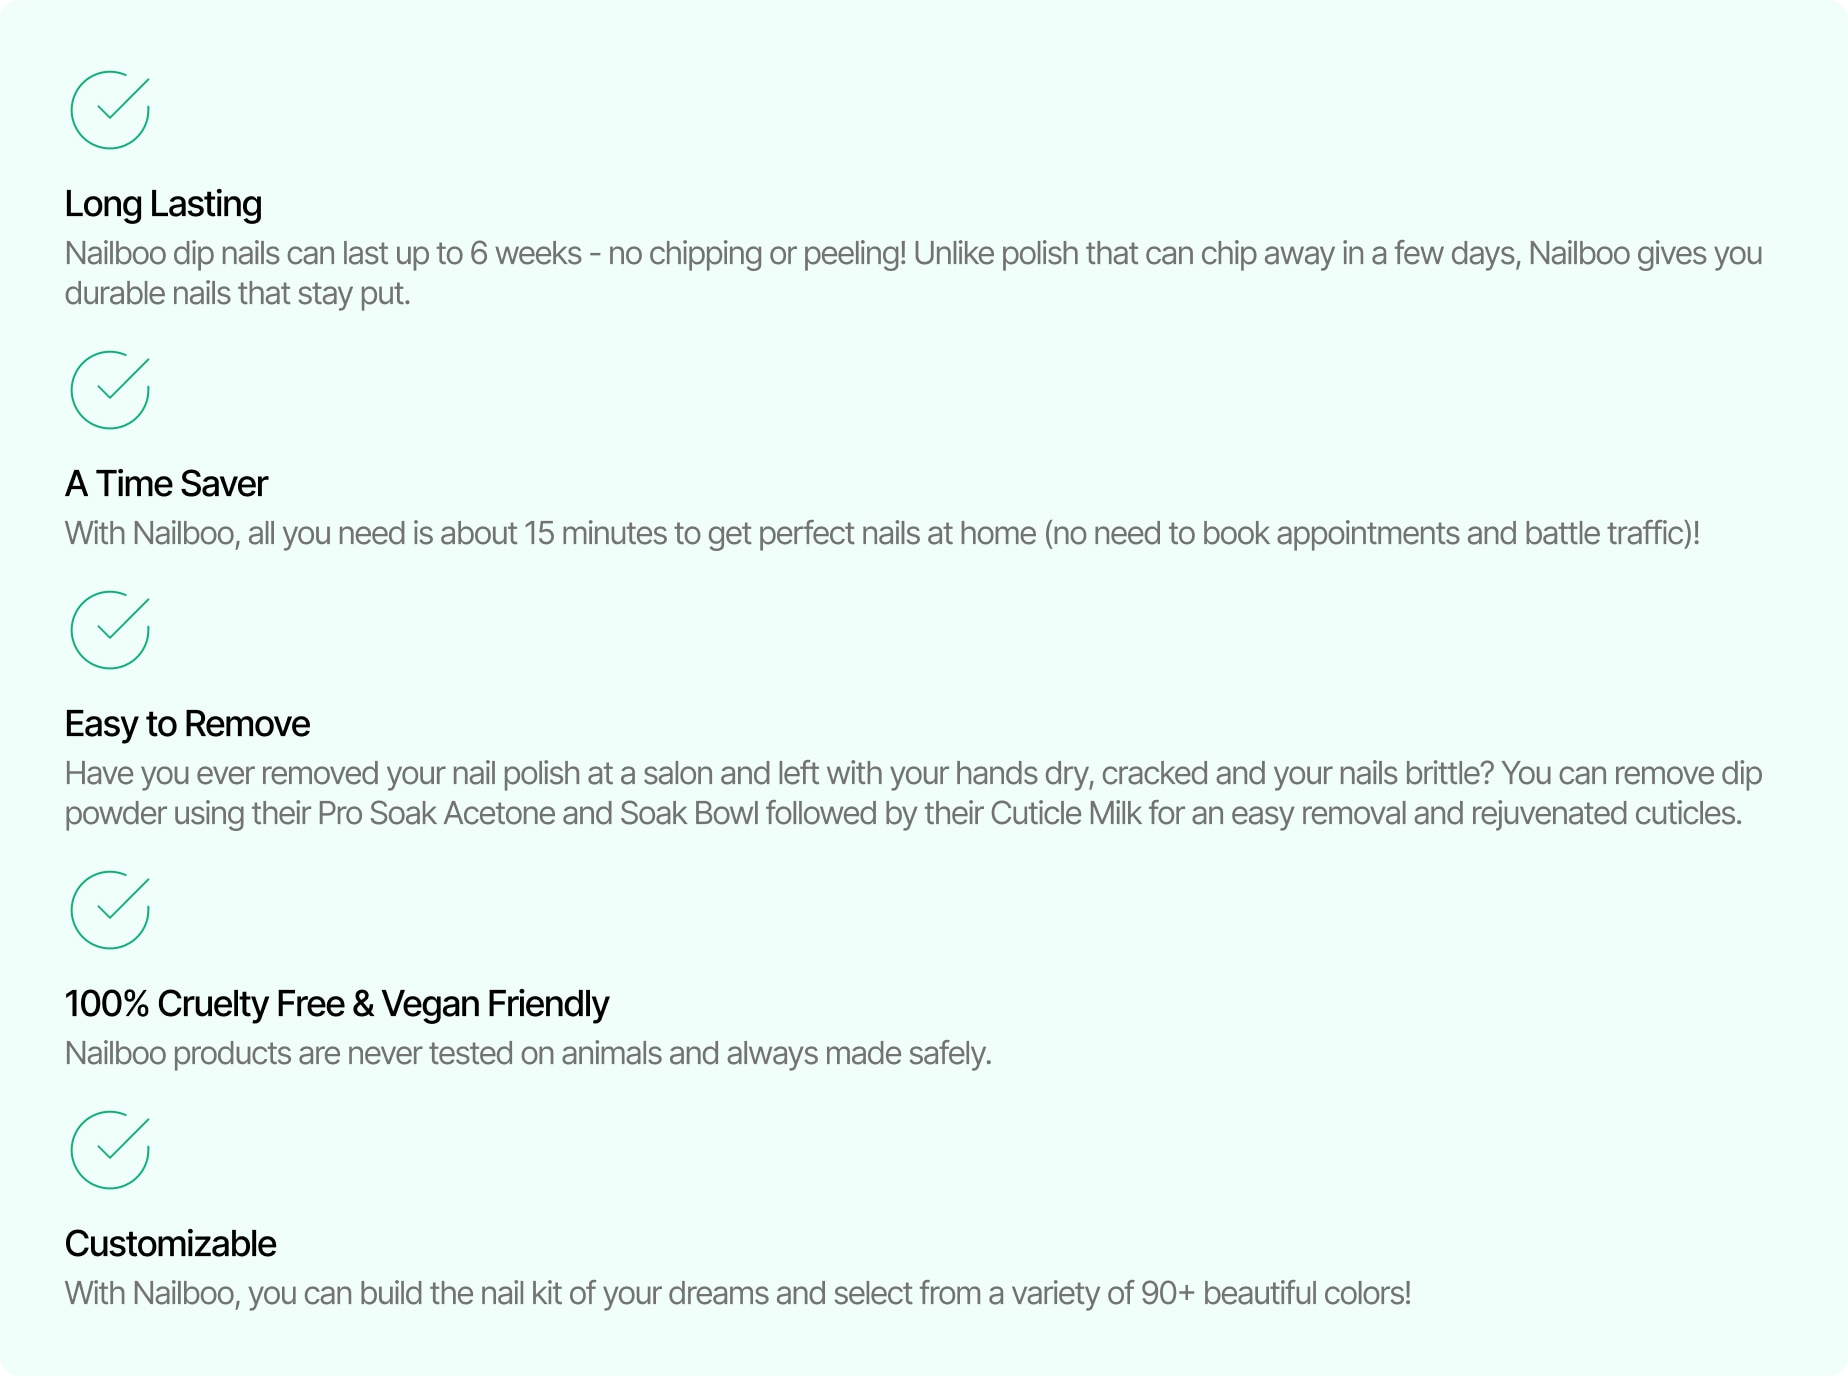This screenshot has height=1377, width=1848.
Task: Click the text about 15 minutes at home
Action: pos(882,534)
